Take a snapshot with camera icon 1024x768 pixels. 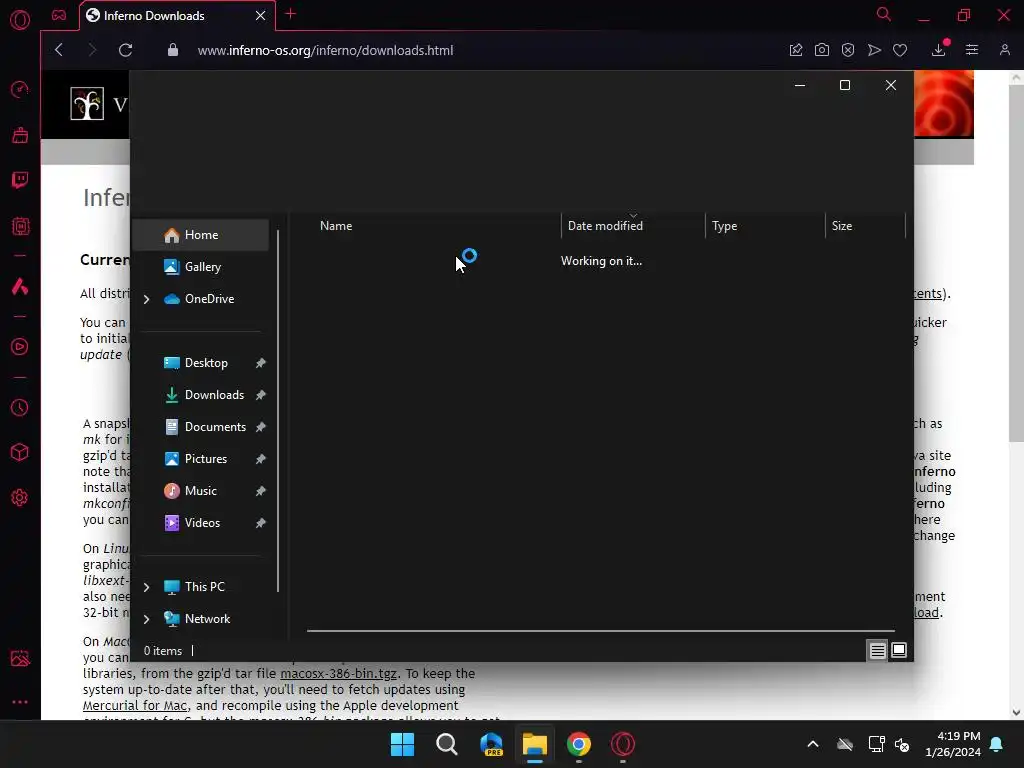822,50
